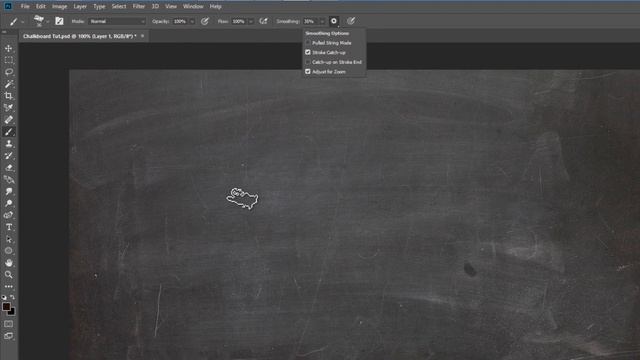Screen dimensions: 640x360
Task: Reset default foreground and background colors
Action: [x=4, y=297]
